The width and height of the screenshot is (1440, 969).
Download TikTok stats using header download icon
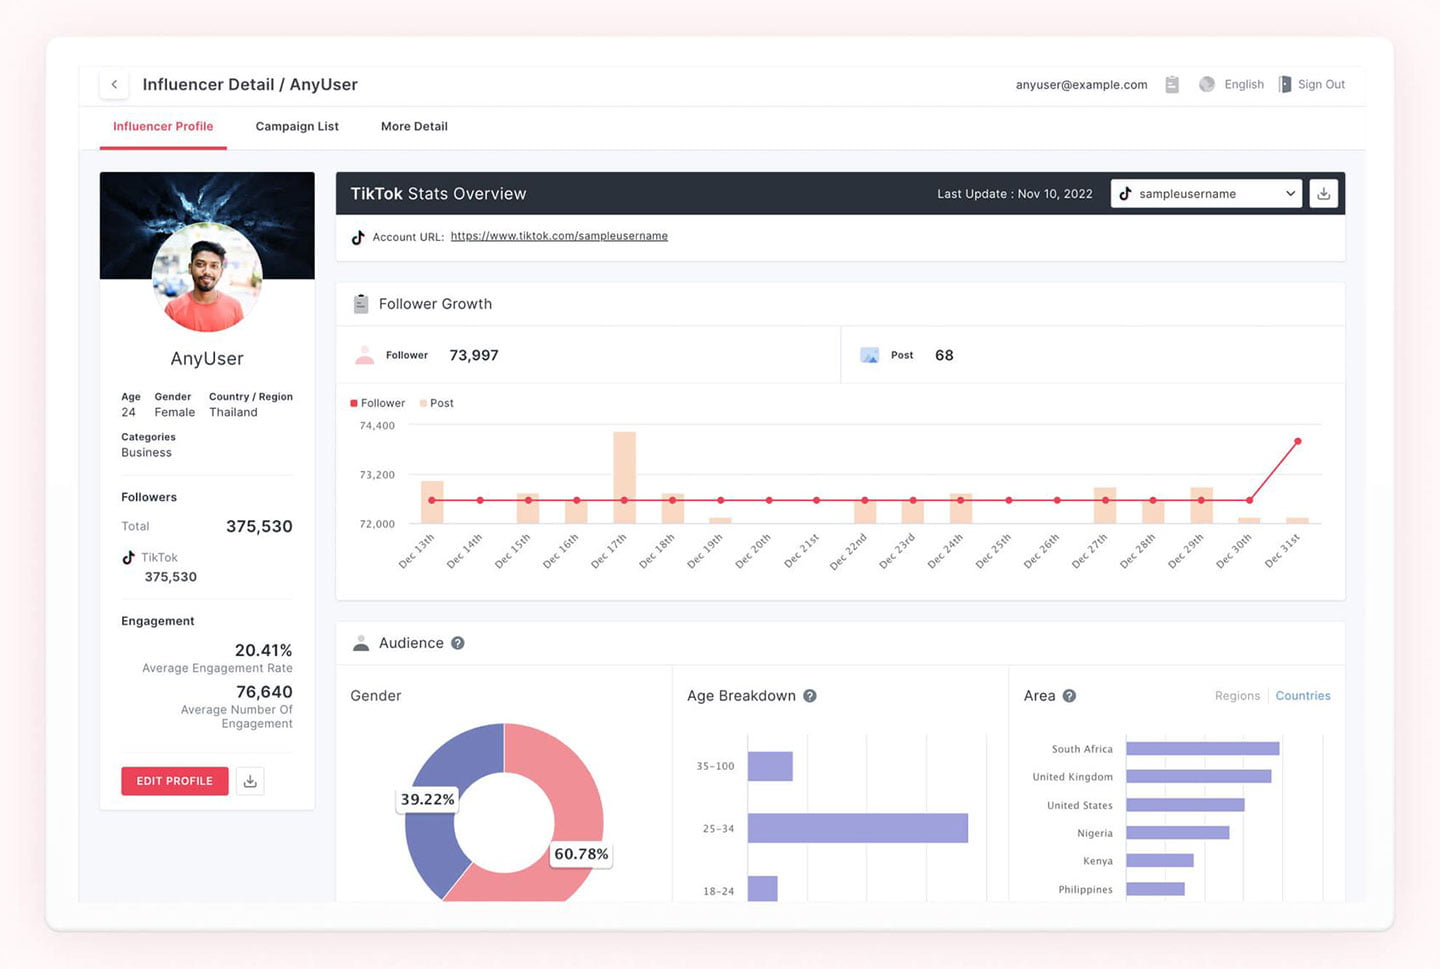1323,194
